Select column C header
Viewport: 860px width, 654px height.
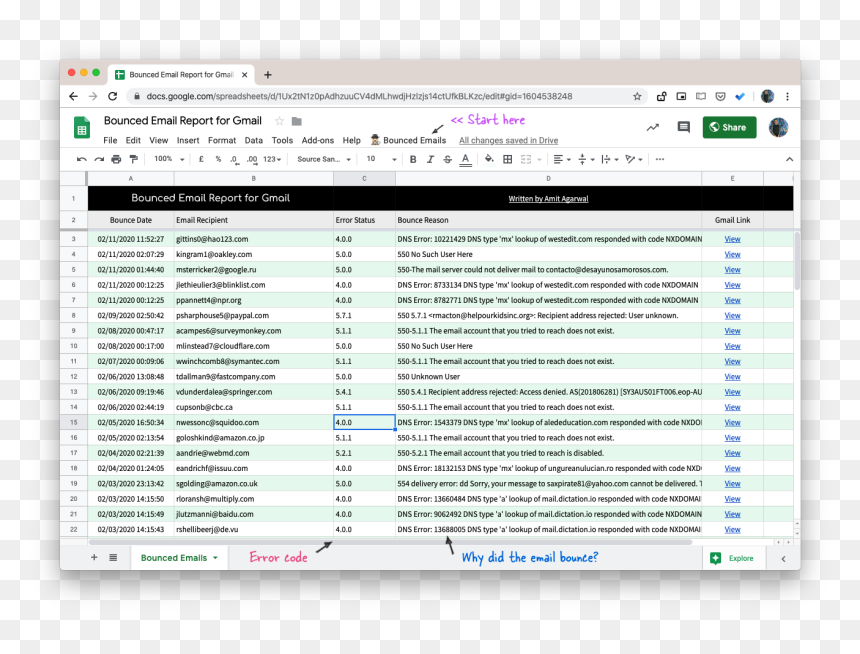tap(364, 178)
